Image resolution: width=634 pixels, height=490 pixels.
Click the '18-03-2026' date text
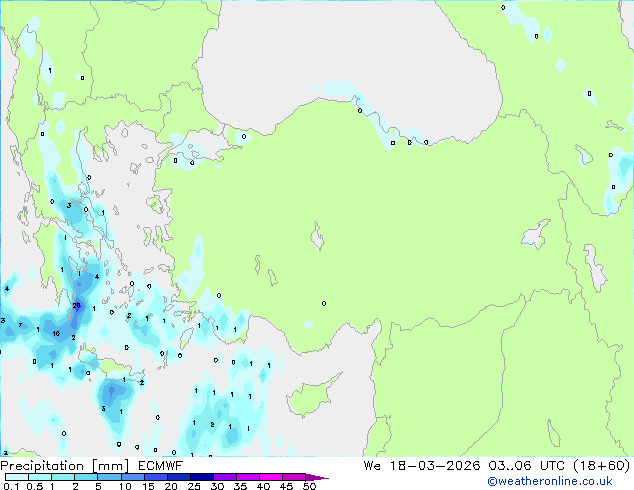click(435, 465)
